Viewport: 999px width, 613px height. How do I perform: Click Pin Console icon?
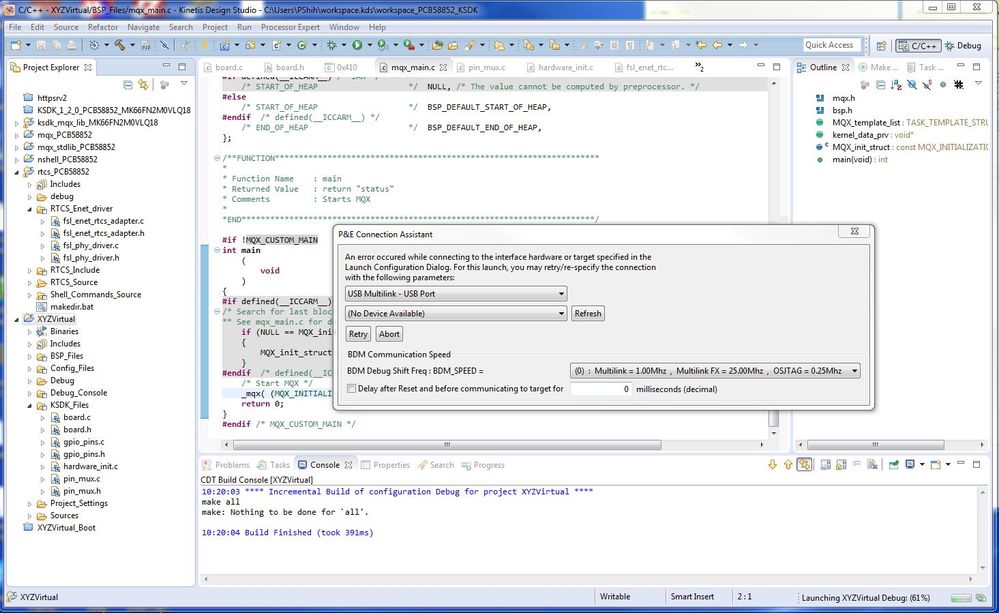point(893,465)
